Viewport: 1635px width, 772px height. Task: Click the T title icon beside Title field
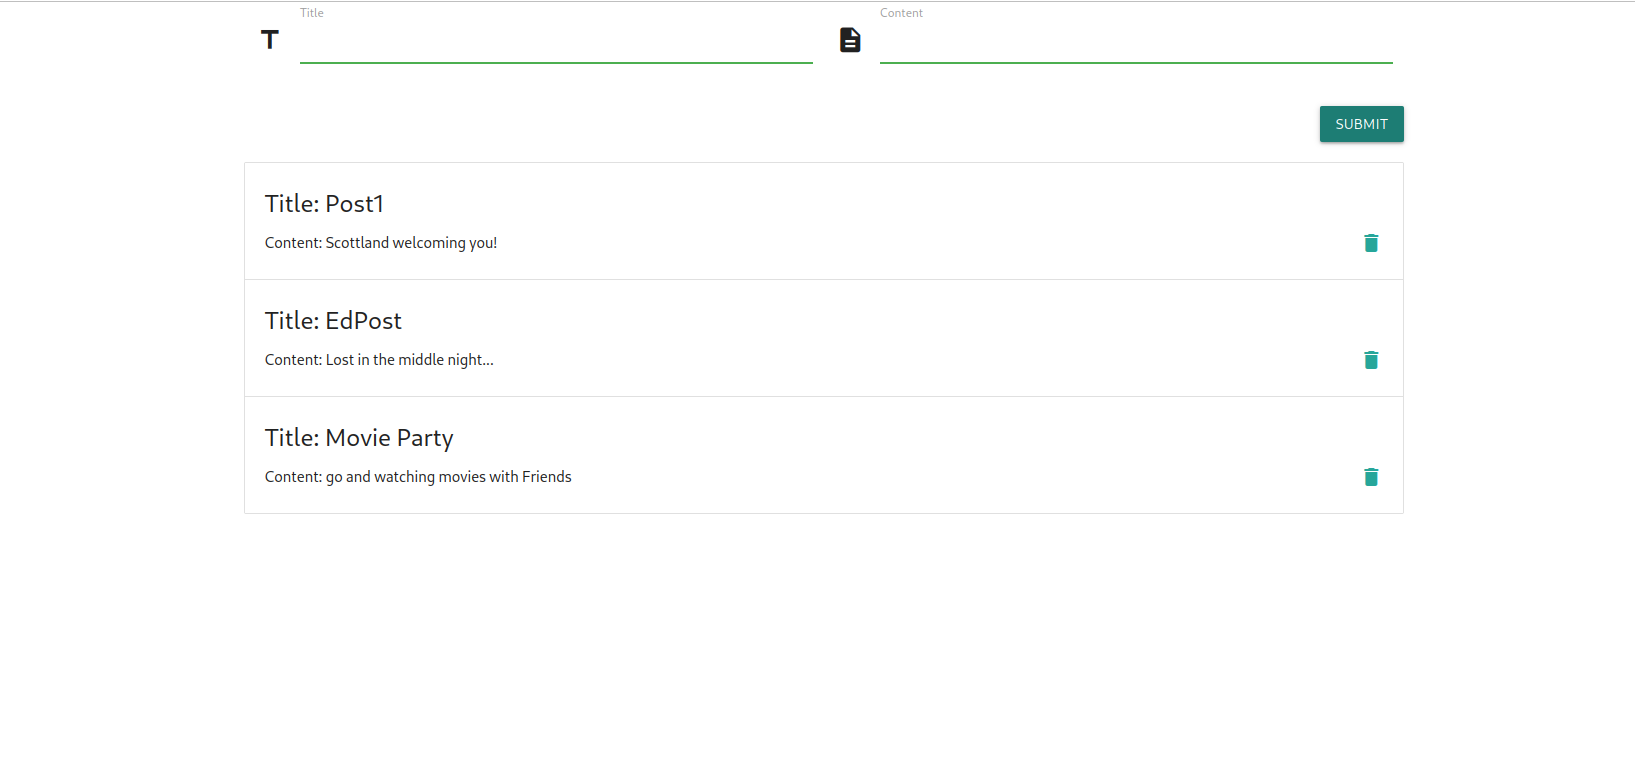pyautogui.click(x=270, y=40)
